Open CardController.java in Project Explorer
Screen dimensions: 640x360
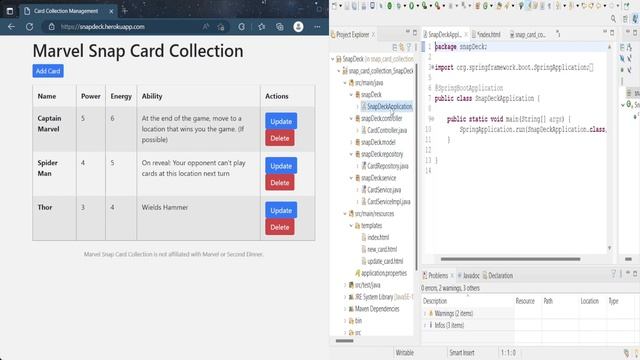pos(384,130)
